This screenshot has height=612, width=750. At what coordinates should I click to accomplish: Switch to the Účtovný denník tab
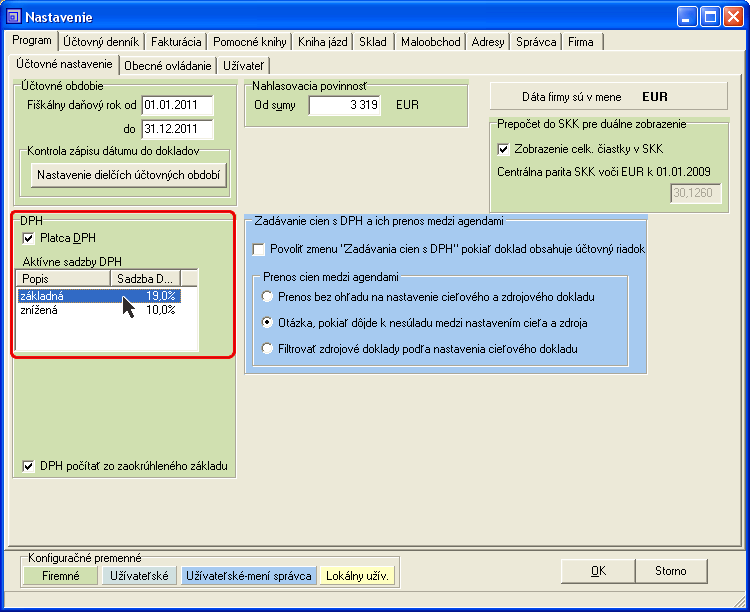point(101,42)
